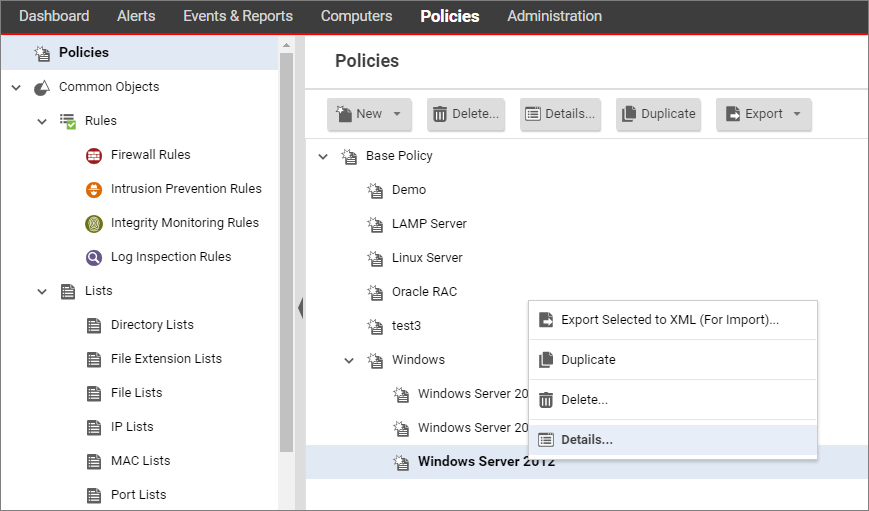Click the Oracle RAC policy icon
Screen dimensions: 869x511
pyautogui.click(x=375, y=292)
